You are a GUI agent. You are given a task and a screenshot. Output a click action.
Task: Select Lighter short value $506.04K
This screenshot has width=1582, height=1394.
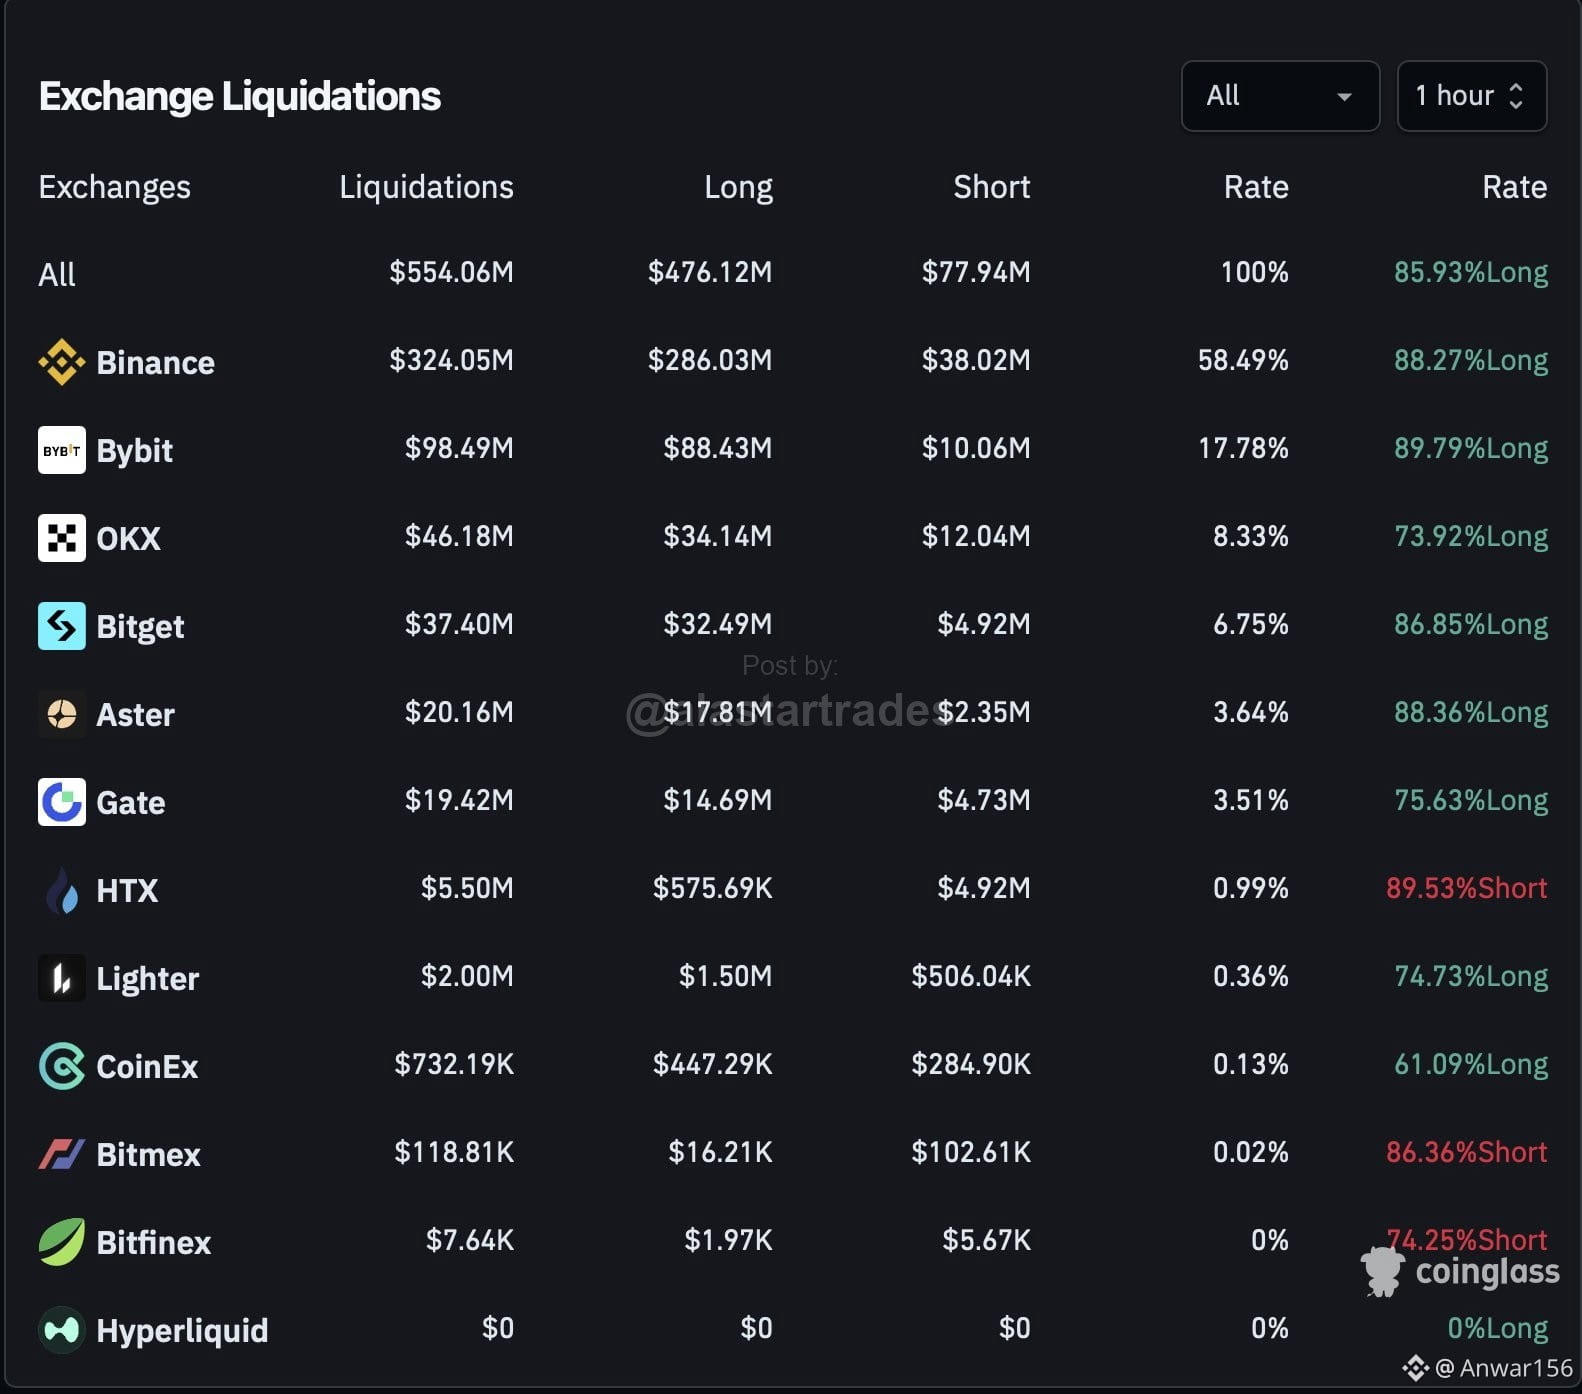(x=971, y=976)
